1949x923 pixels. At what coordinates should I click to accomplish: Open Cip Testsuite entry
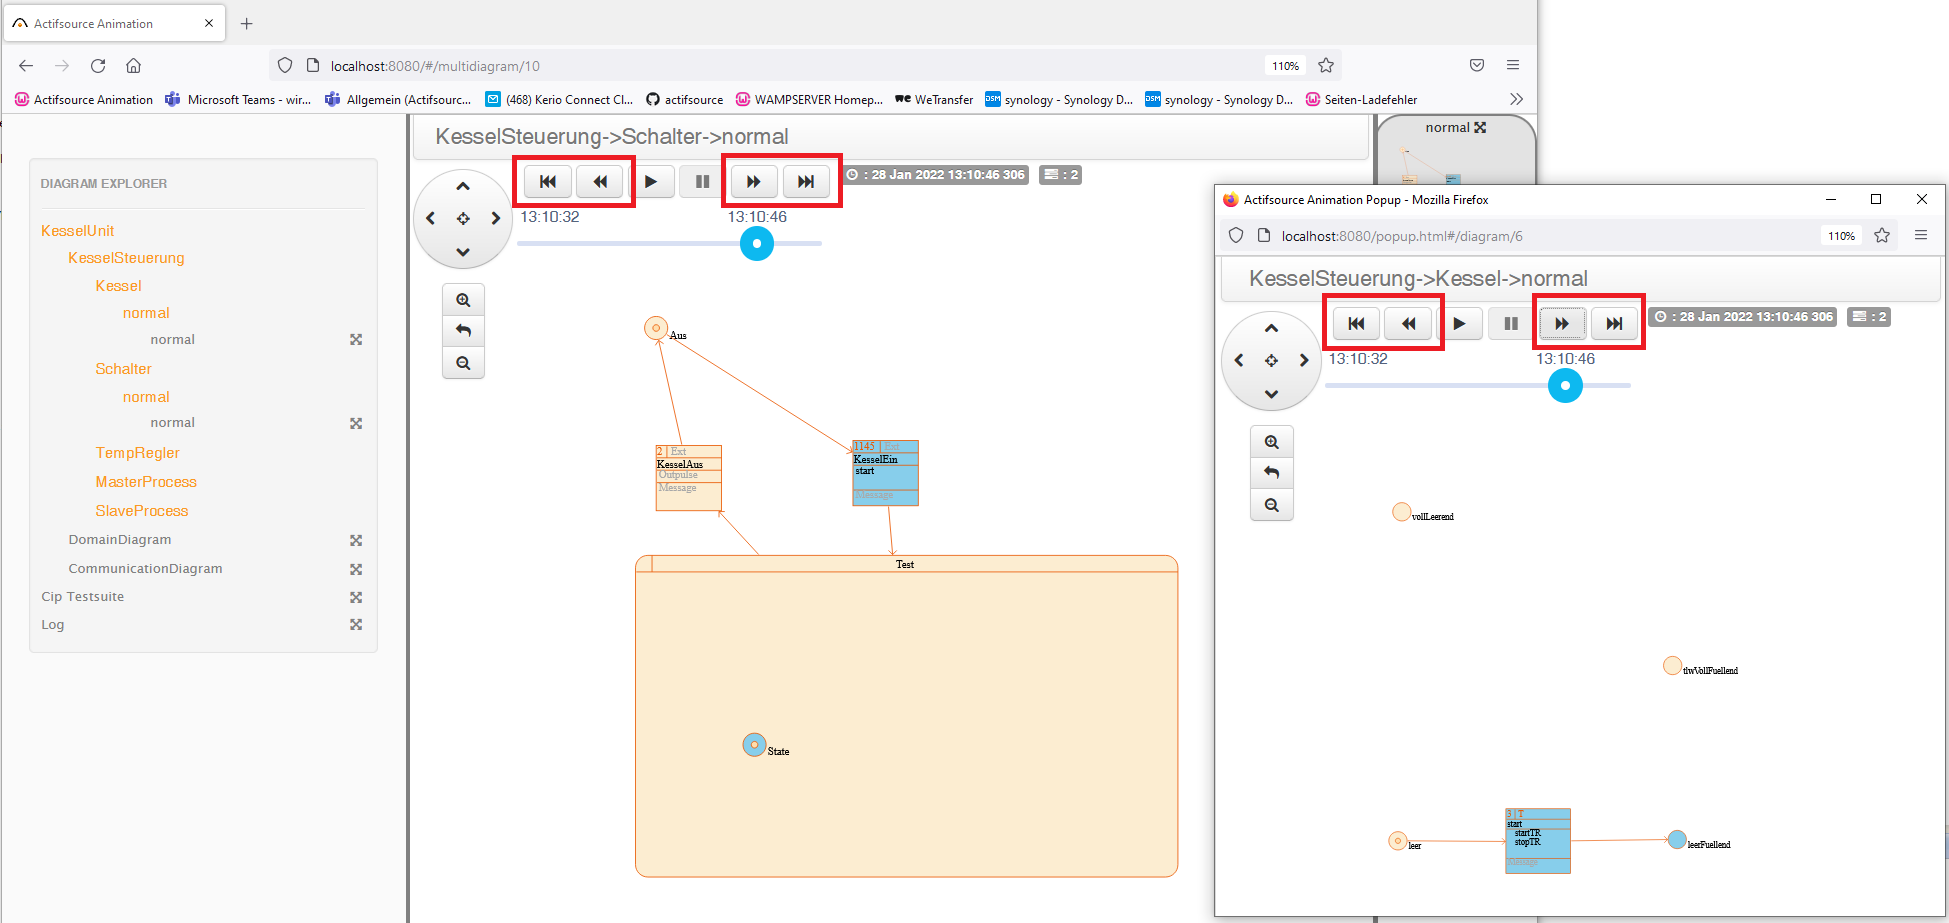coord(83,597)
